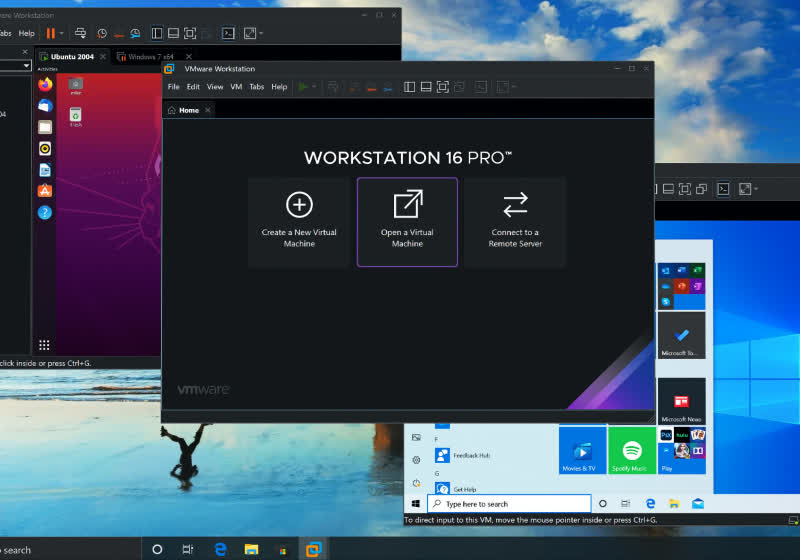Open Thunderbird mail from Ubuntu dock

tap(45, 106)
